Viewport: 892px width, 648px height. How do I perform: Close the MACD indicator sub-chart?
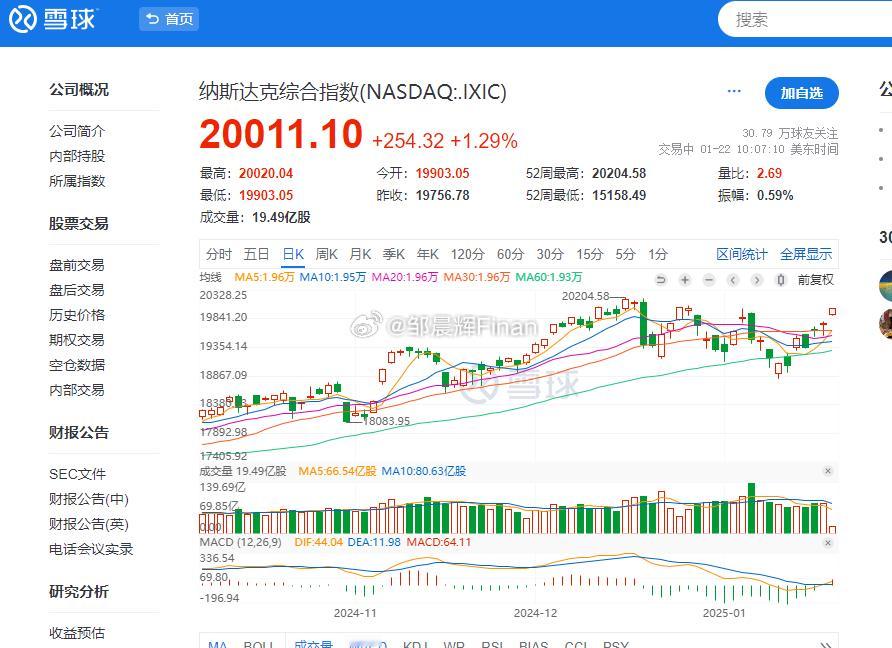point(828,543)
